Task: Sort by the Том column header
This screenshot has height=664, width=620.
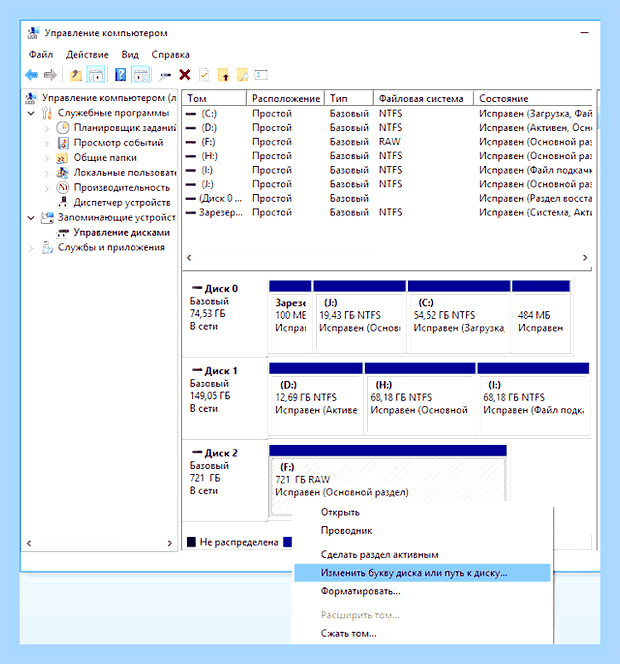Action: 214,98
